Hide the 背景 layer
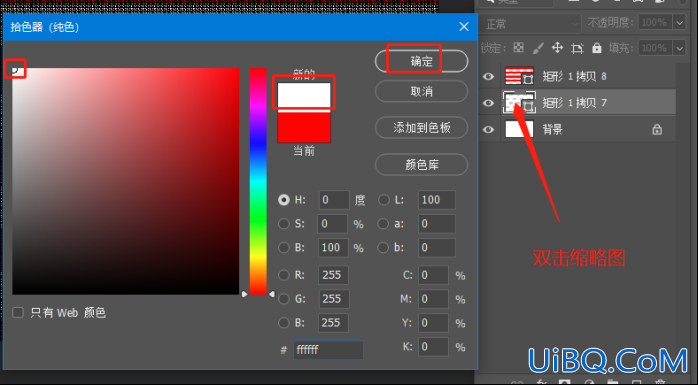The height and width of the screenshot is (385, 698). coord(488,130)
